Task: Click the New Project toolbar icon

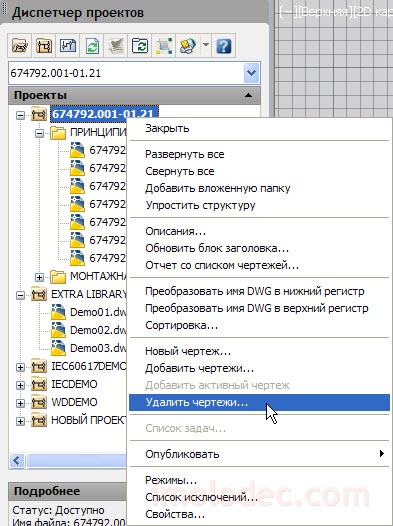Action: 44,45
